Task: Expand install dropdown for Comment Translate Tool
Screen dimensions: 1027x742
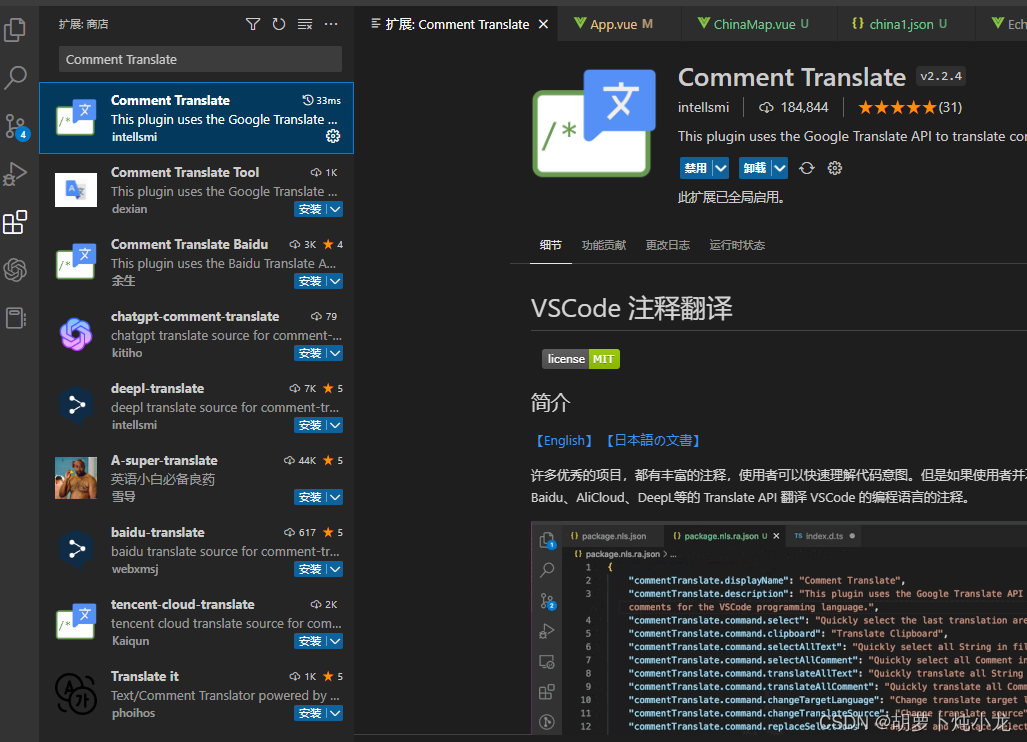Action: point(335,210)
